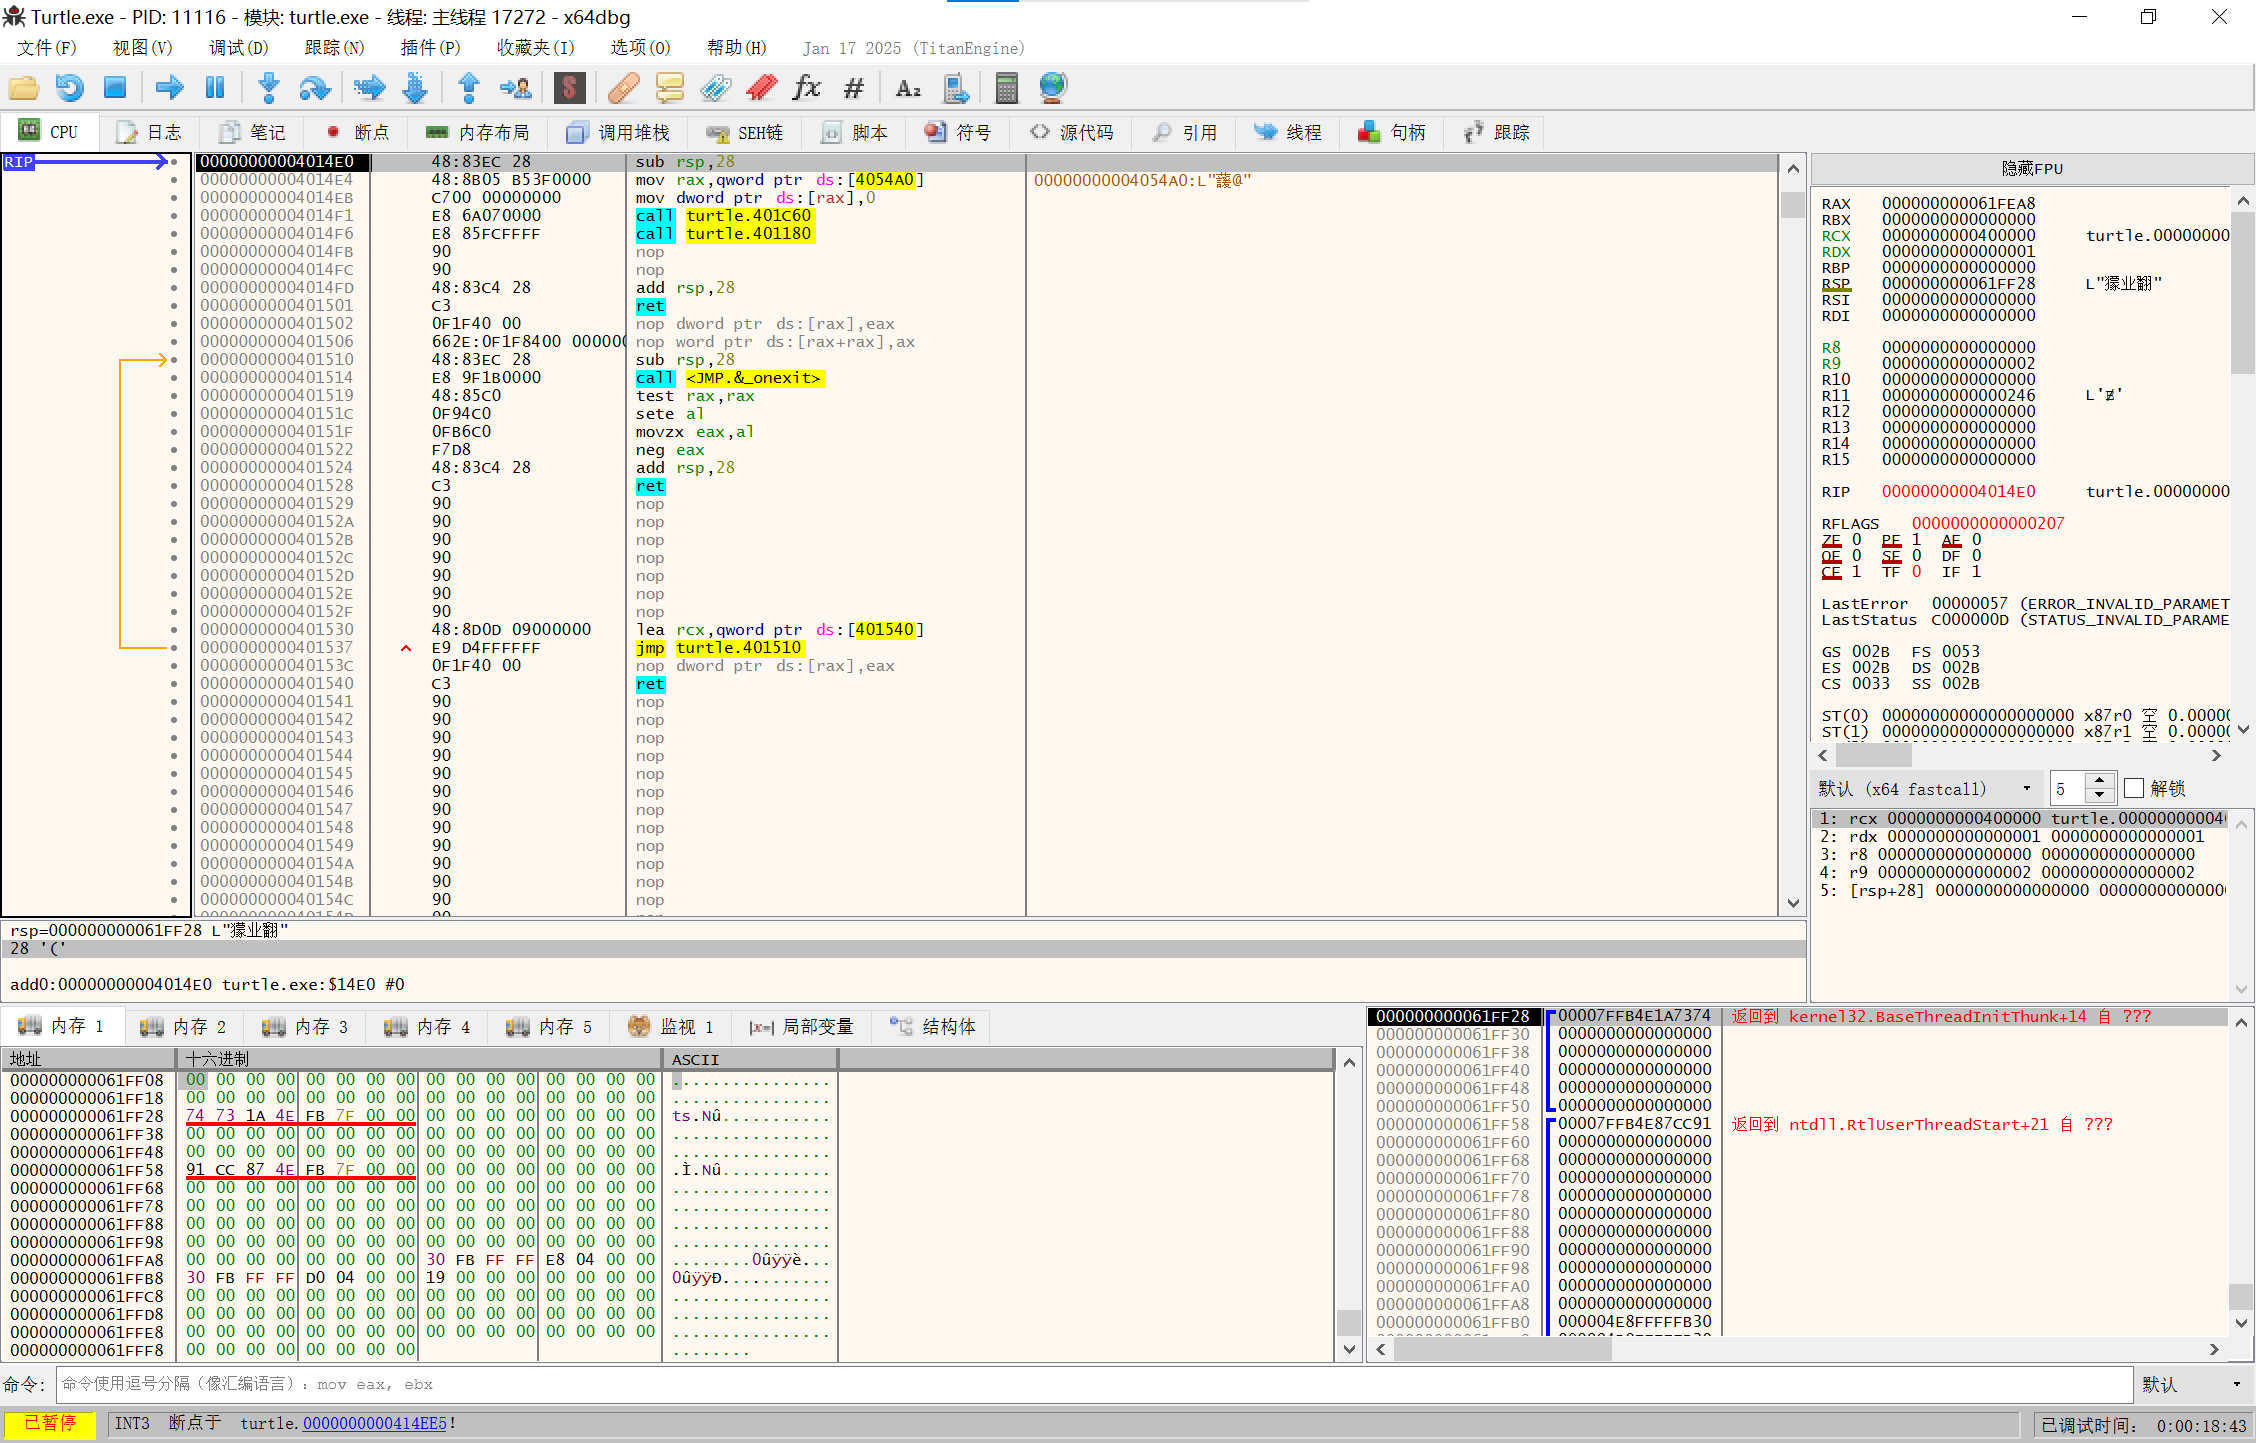Switch to the 调用堆栈 tab
This screenshot has height=1443, width=2256.
[x=617, y=132]
